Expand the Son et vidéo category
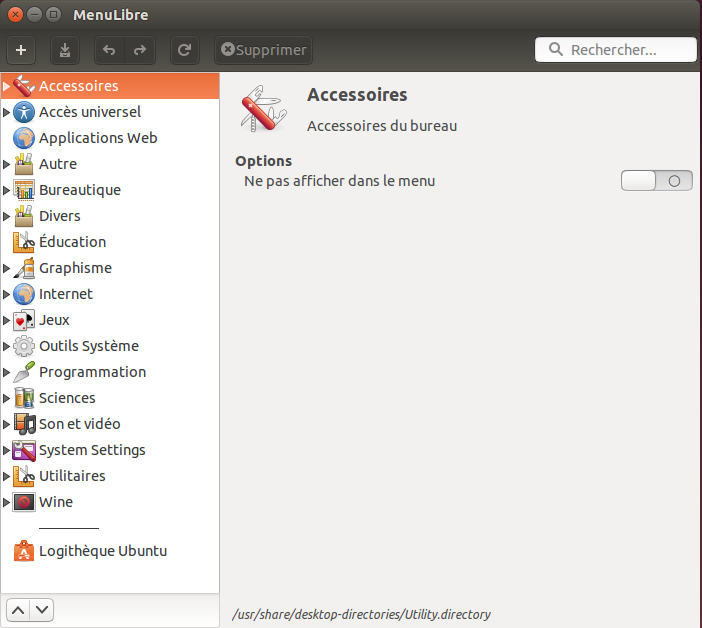This screenshot has height=628, width=702. (x=6, y=423)
